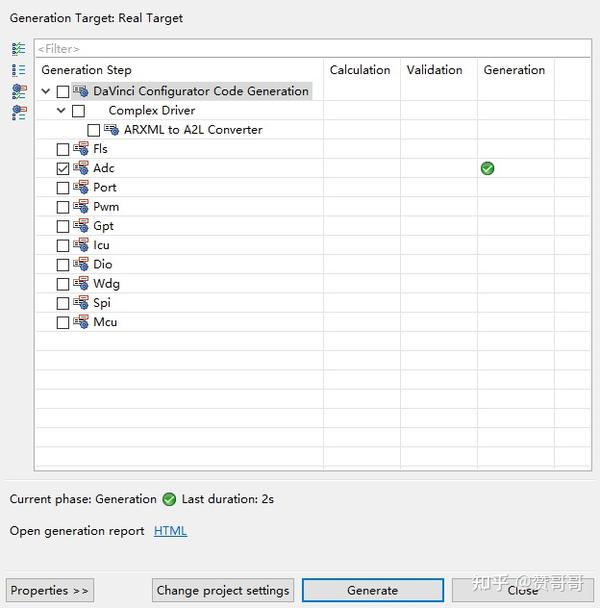Click the select-all checklist icon in left toolbar
Viewport: 600px width, 608px height.
[x=19, y=48]
